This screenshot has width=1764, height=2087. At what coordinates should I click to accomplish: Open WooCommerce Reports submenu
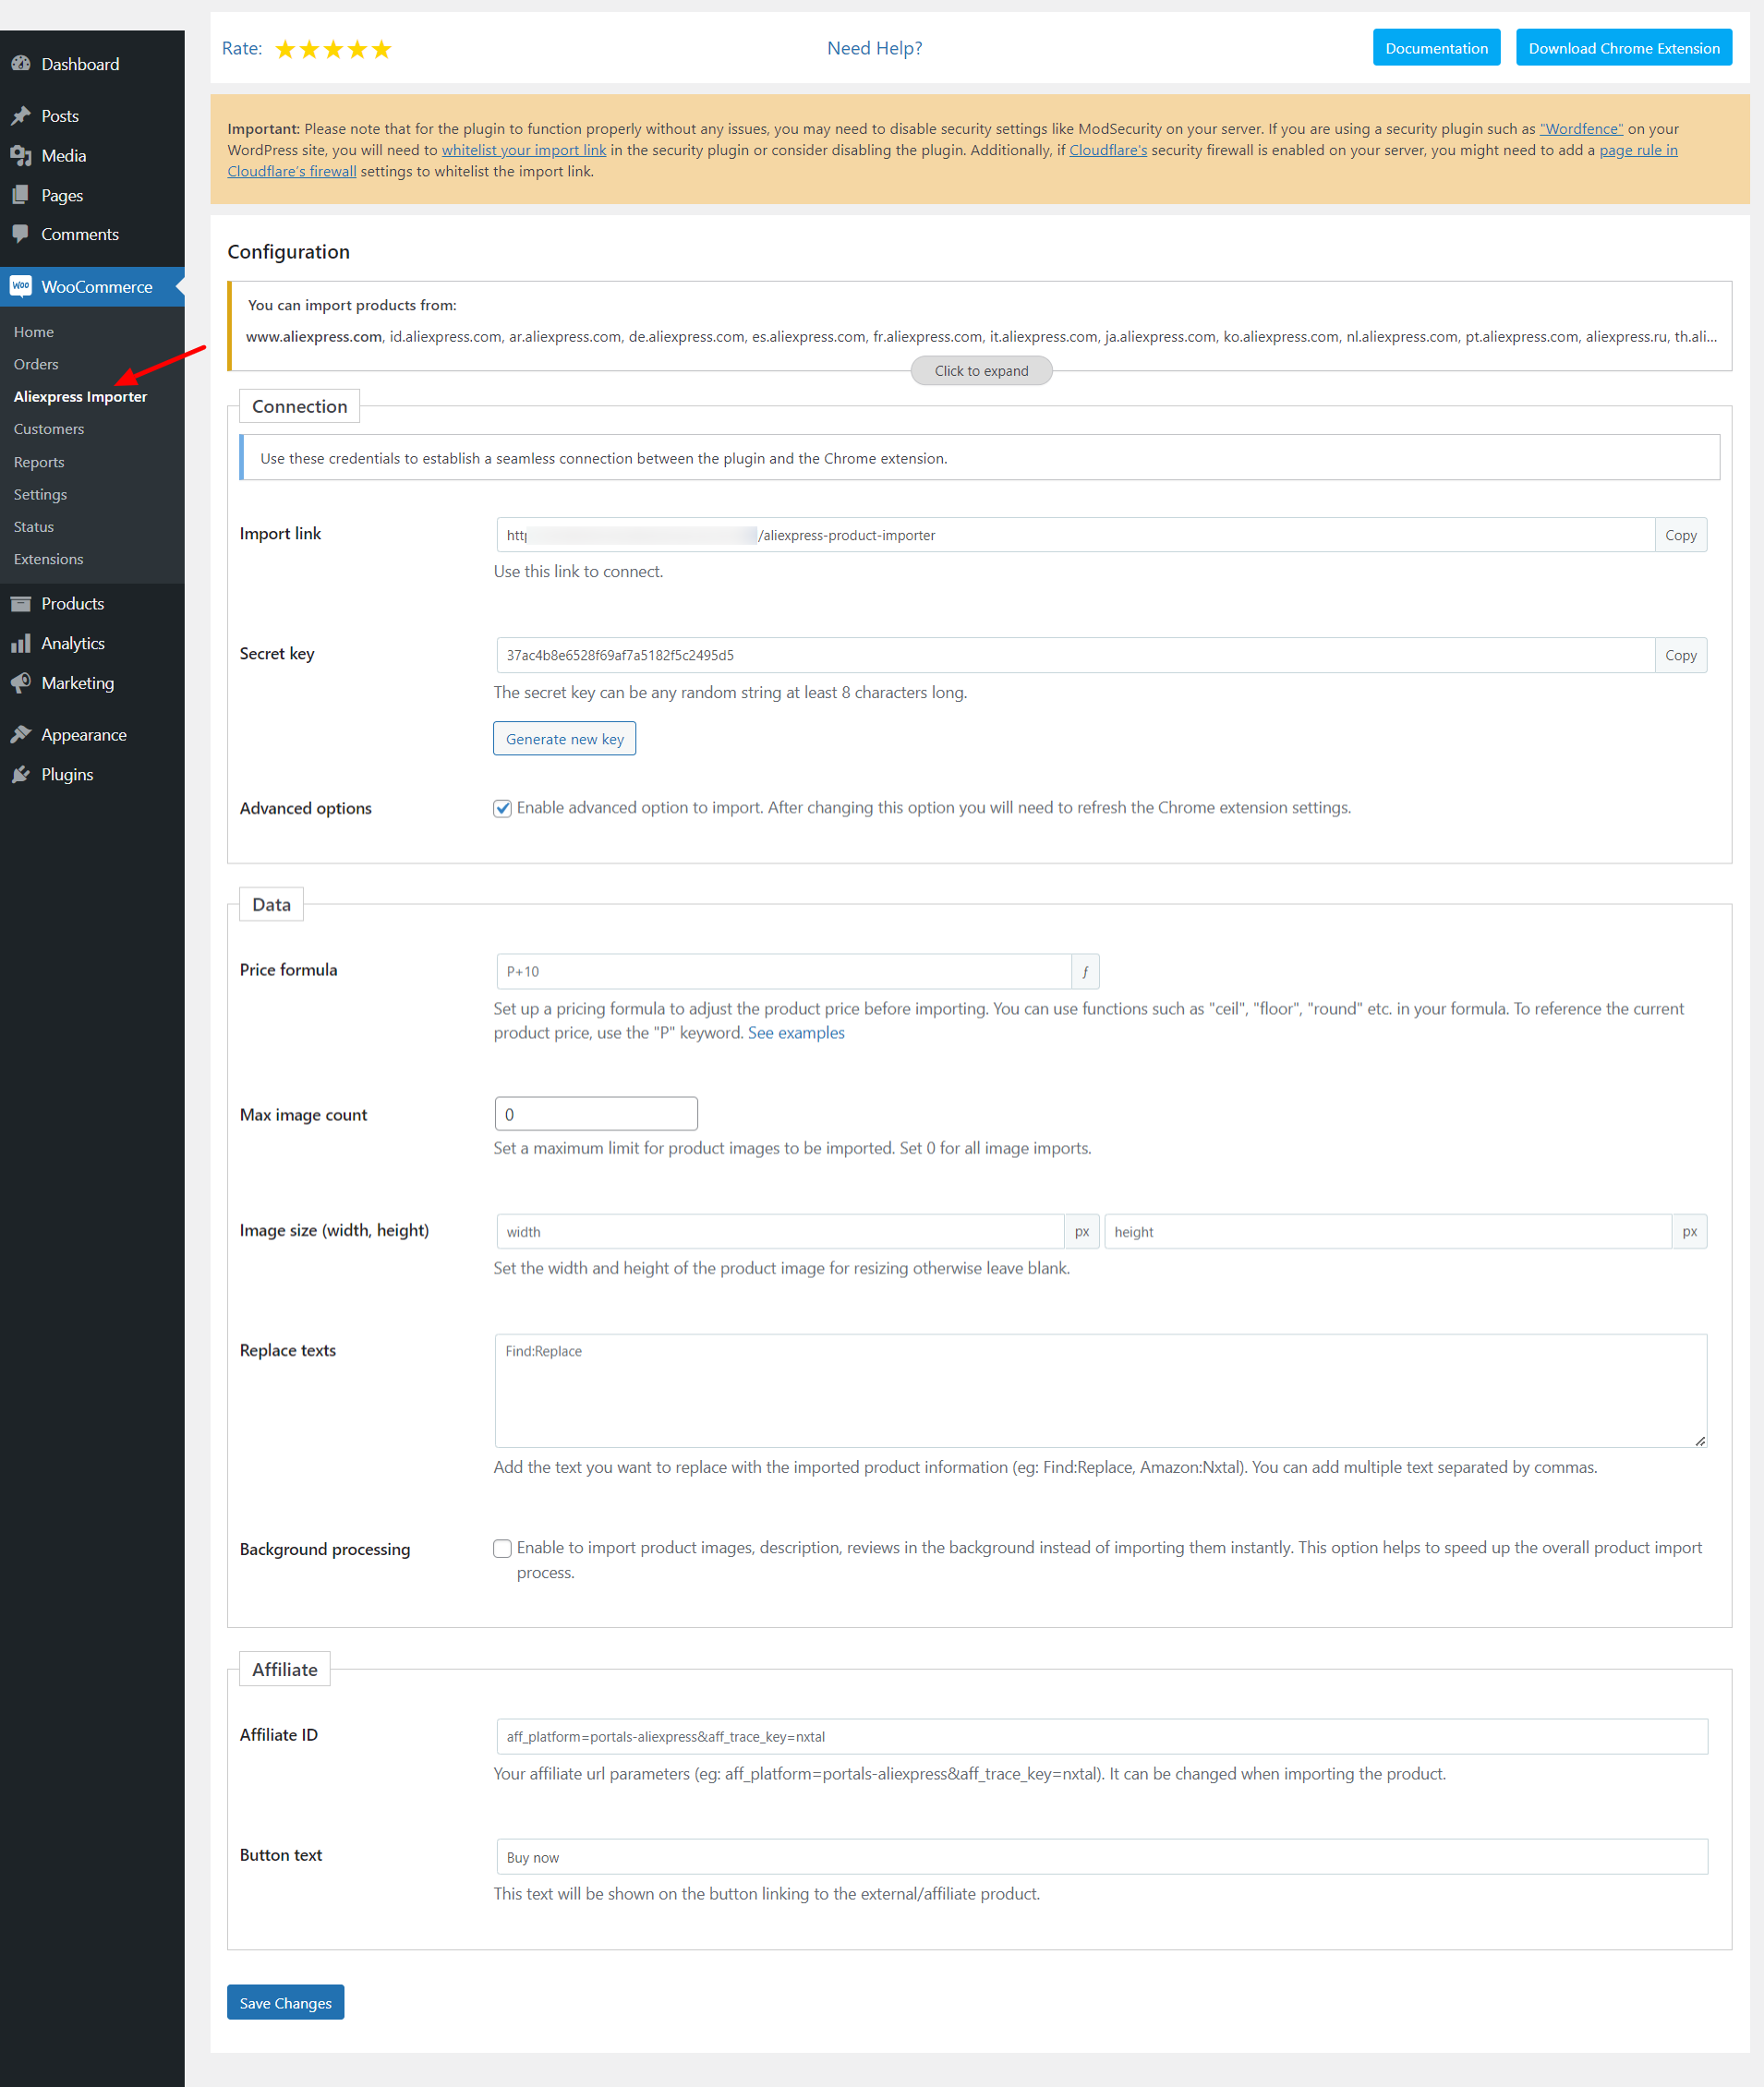[x=39, y=462]
